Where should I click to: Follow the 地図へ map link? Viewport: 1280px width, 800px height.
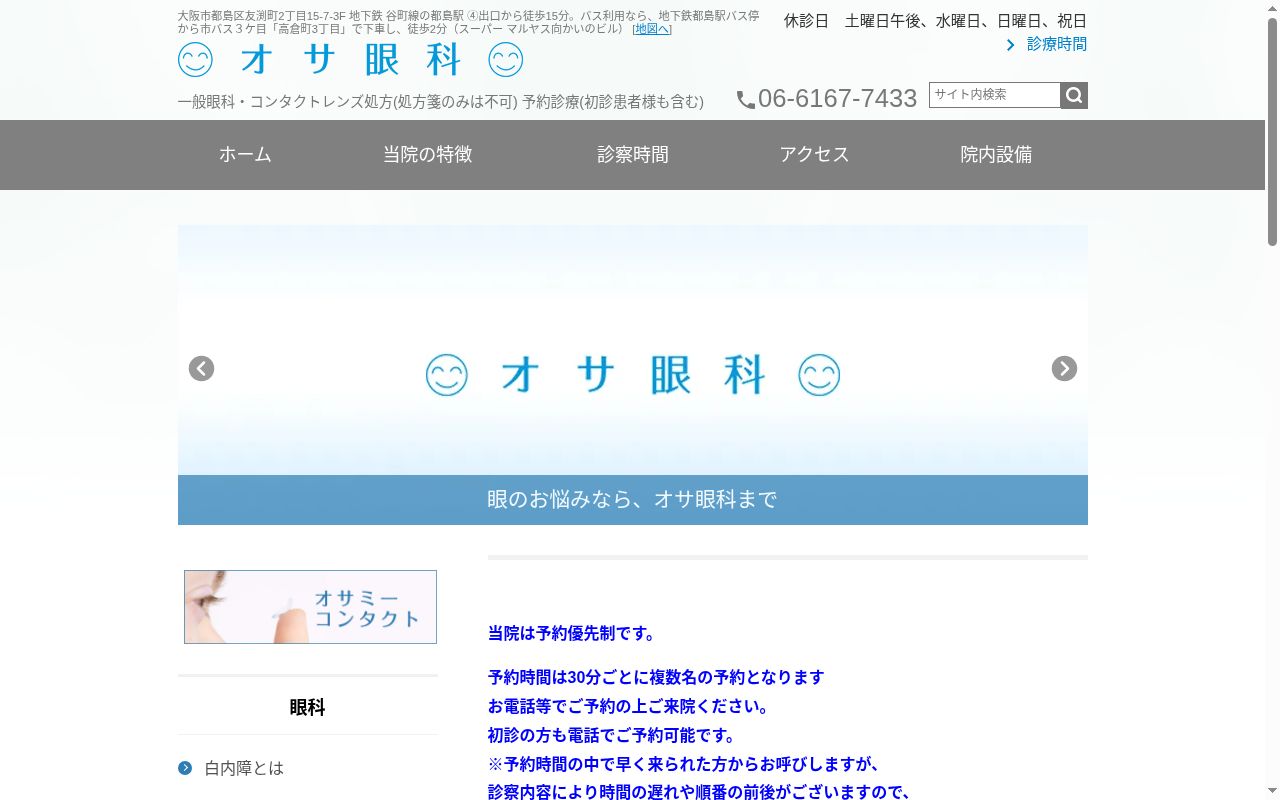(652, 29)
